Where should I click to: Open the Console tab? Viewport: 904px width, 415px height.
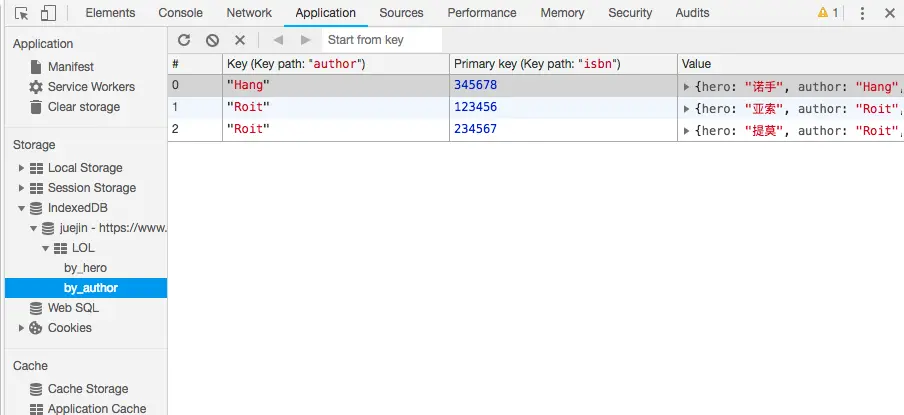(181, 13)
